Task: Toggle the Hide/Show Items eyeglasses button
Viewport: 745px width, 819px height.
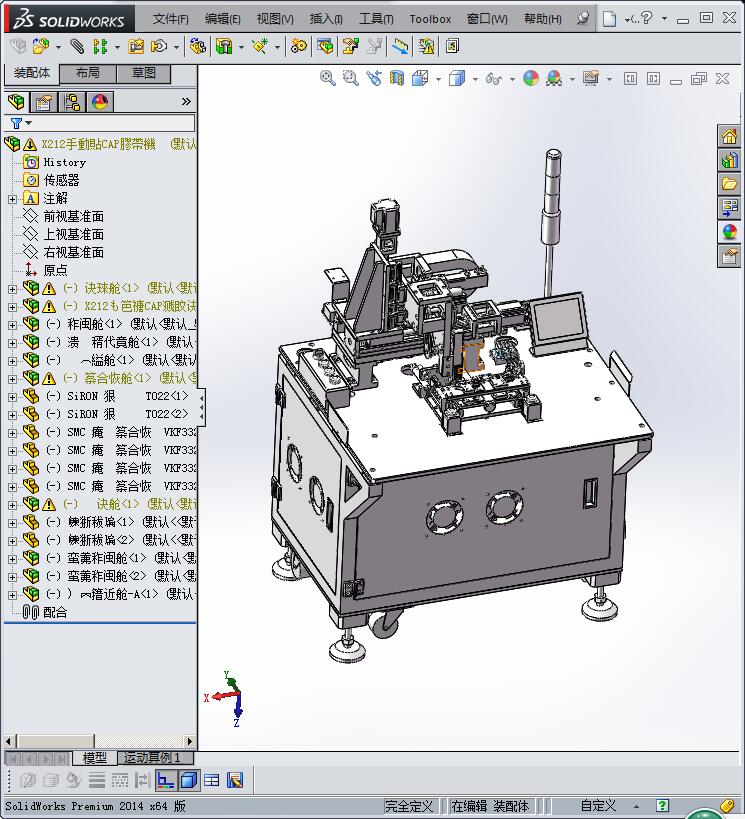Action: point(493,78)
